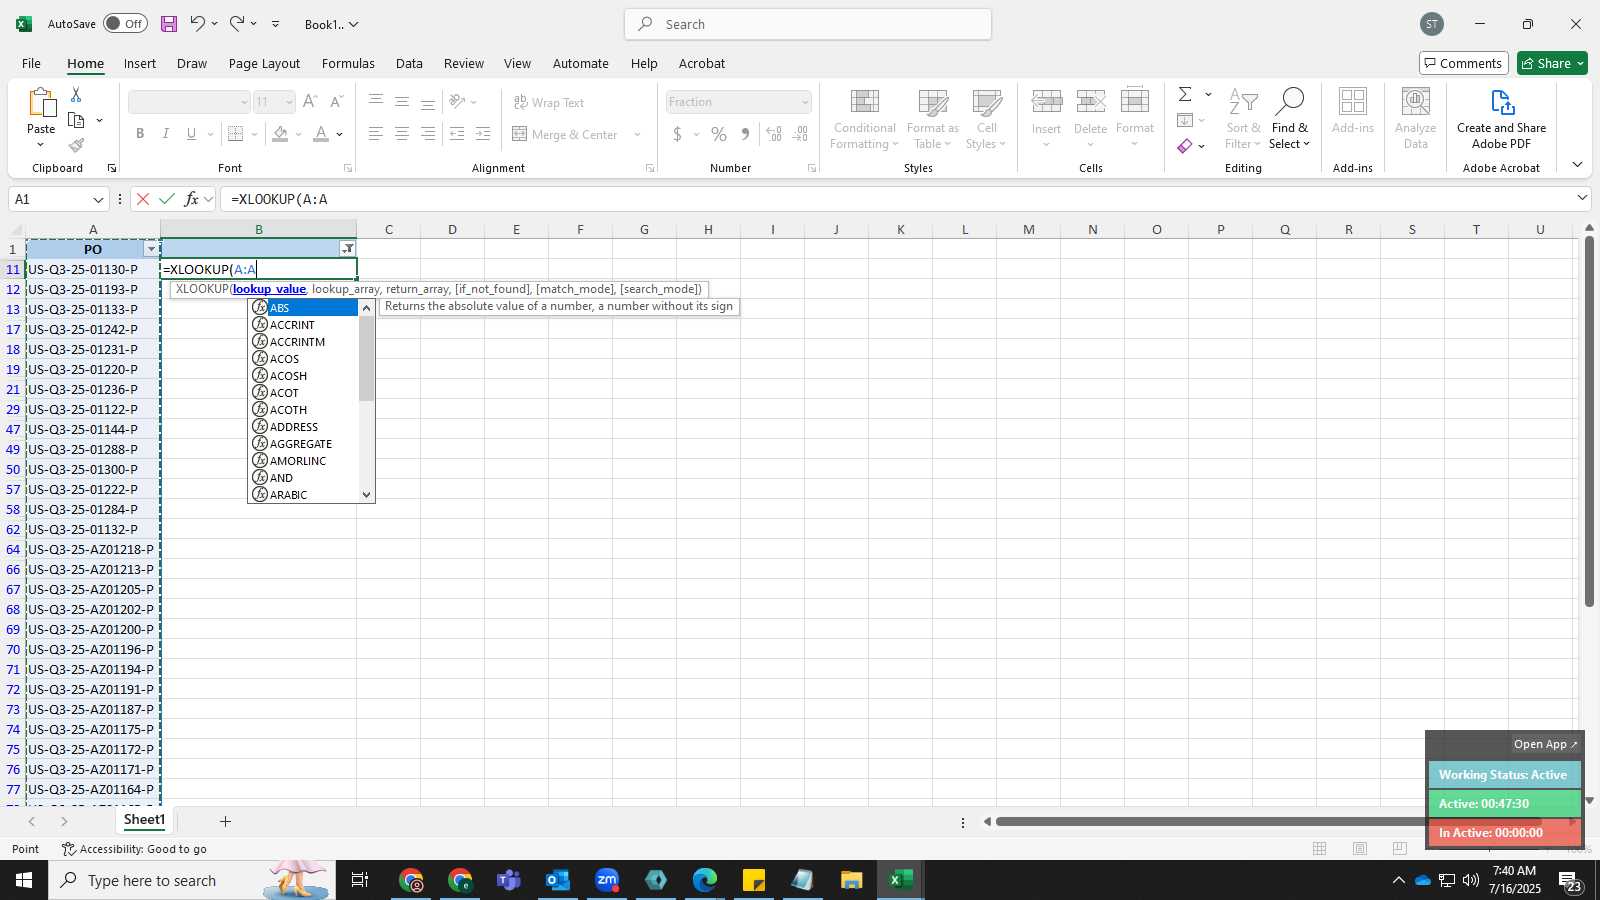Viewport: 1600px width, 900px height.
Task: Click the Add-ins icon
Action: click(x=1353, y=101)
